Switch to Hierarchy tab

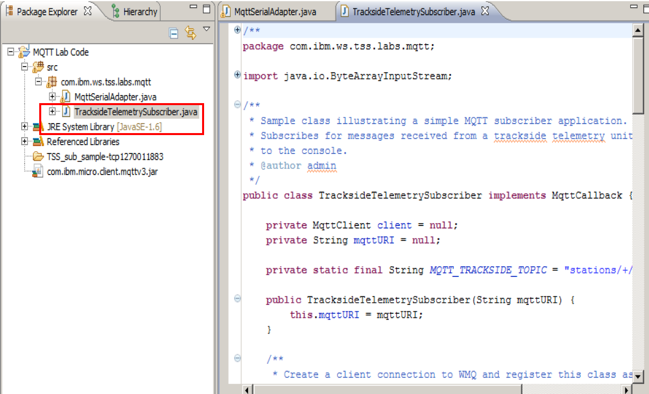pyautogui.click(x=140, y=12)
